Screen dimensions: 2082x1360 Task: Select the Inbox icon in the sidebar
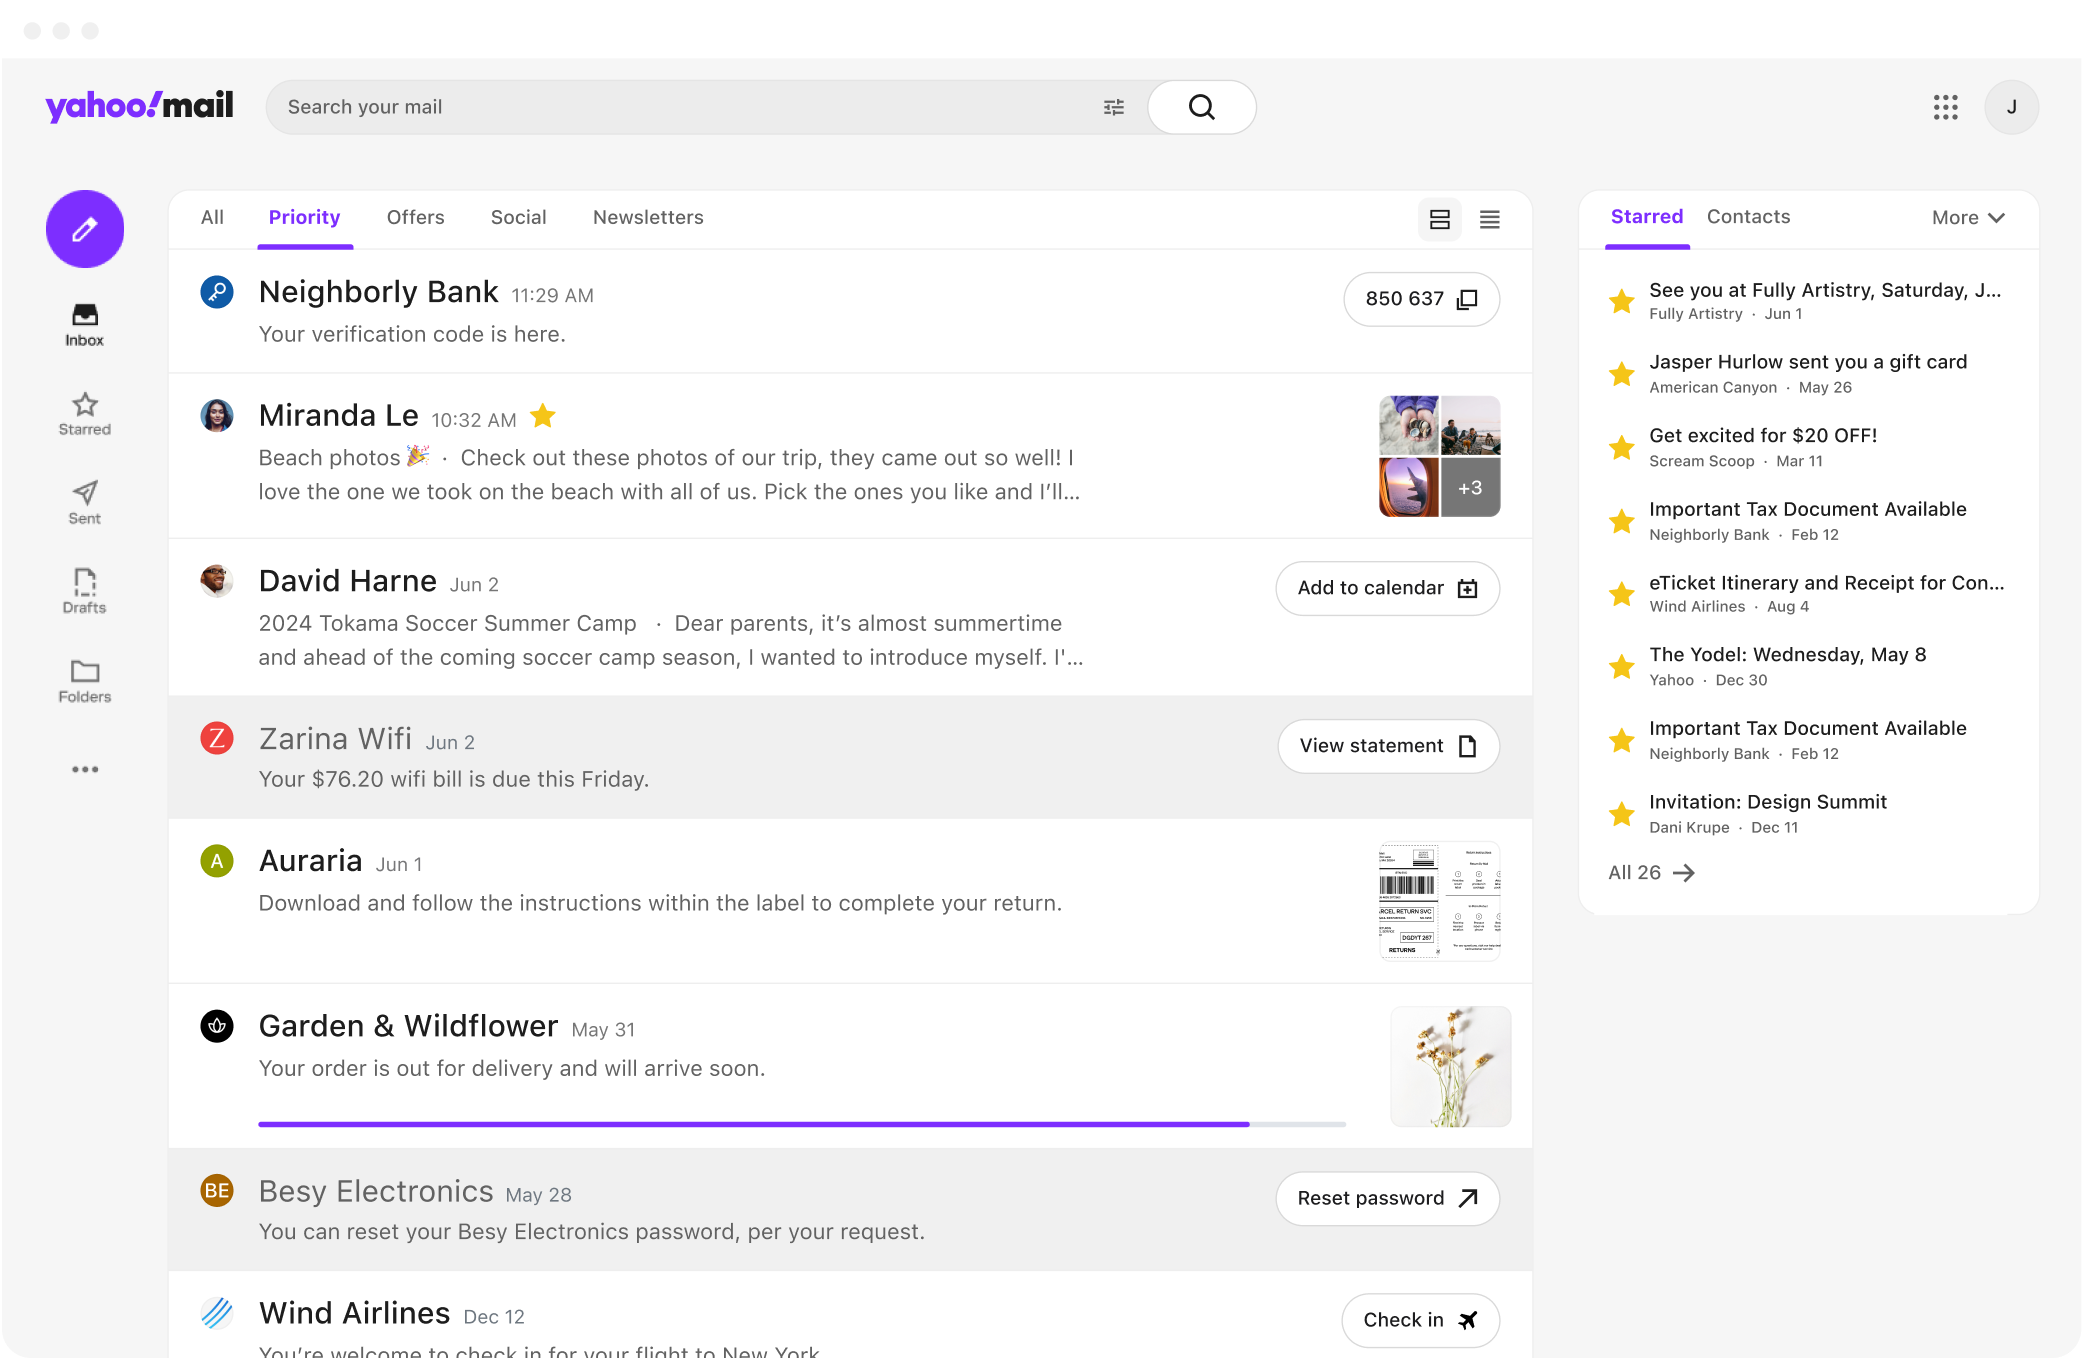click(84, 315)
